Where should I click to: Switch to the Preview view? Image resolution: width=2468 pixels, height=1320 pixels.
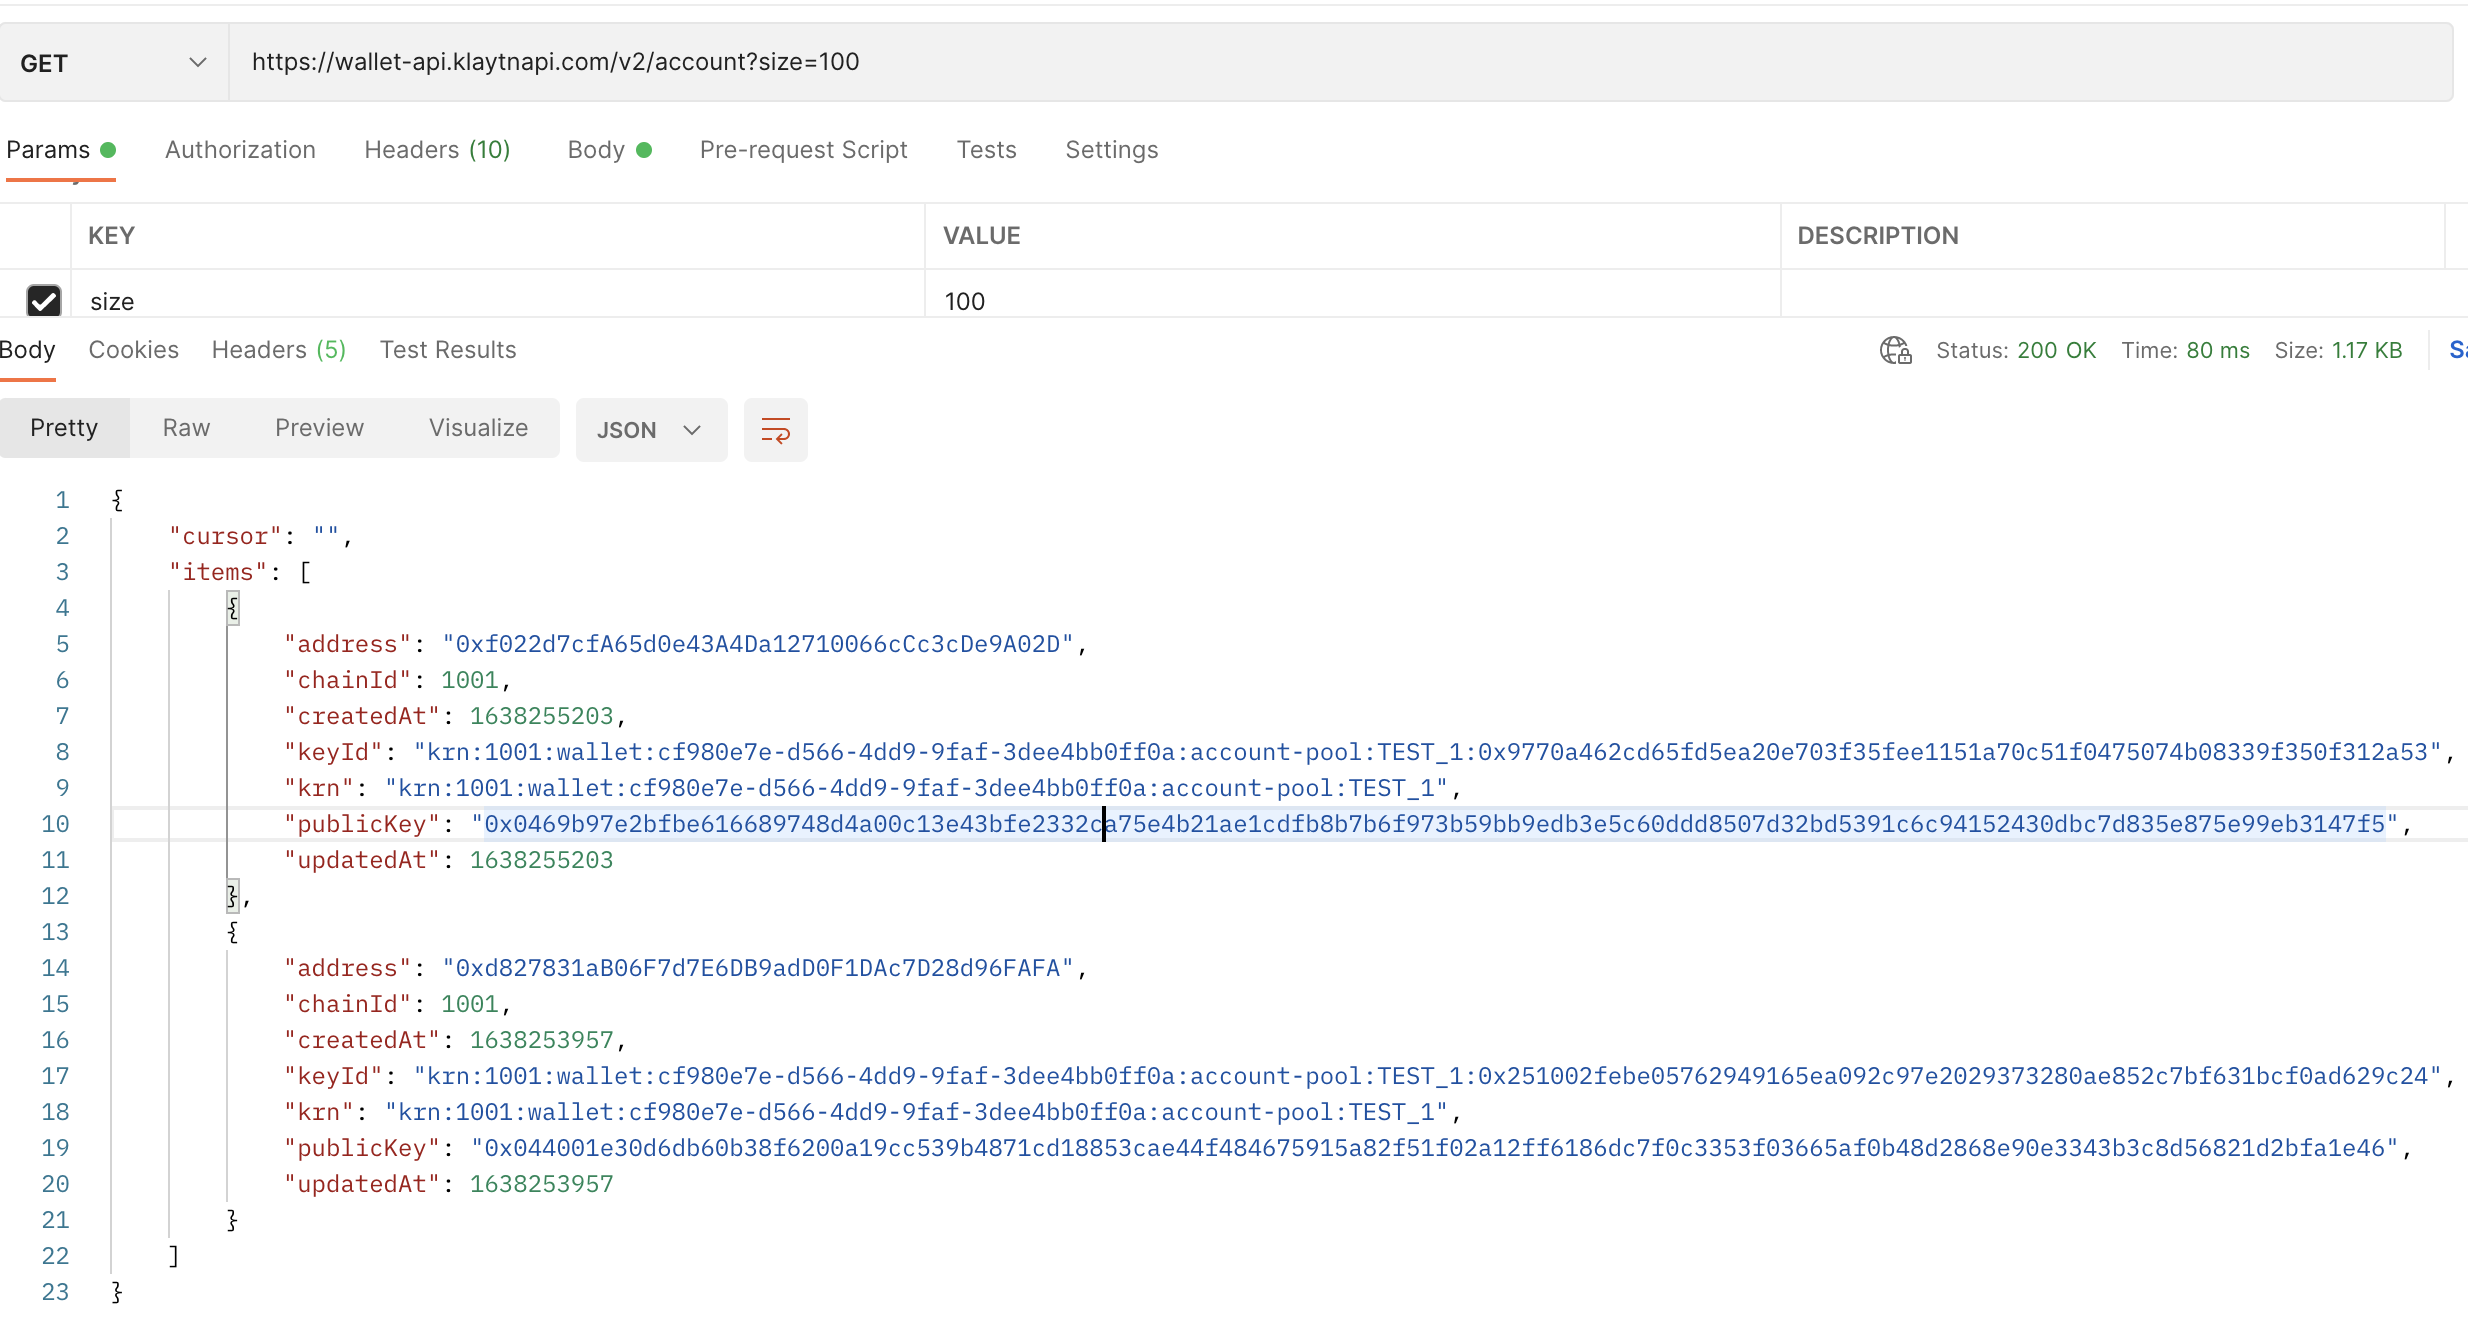click(x=319, y=428)
